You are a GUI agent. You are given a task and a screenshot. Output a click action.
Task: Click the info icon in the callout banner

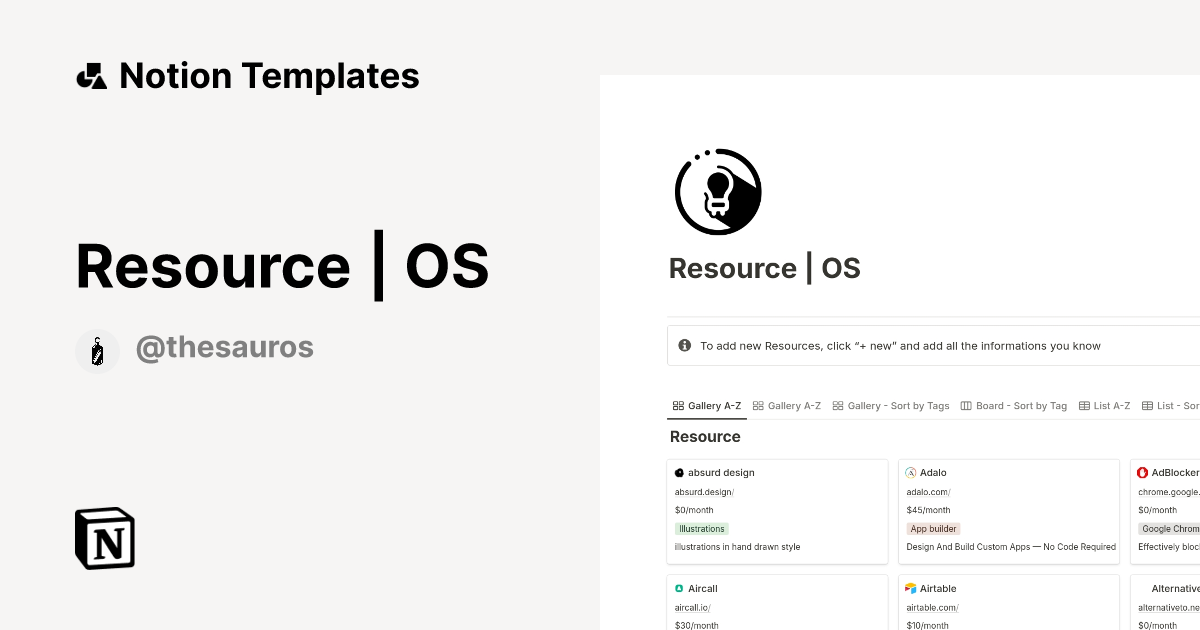[685, 345]
